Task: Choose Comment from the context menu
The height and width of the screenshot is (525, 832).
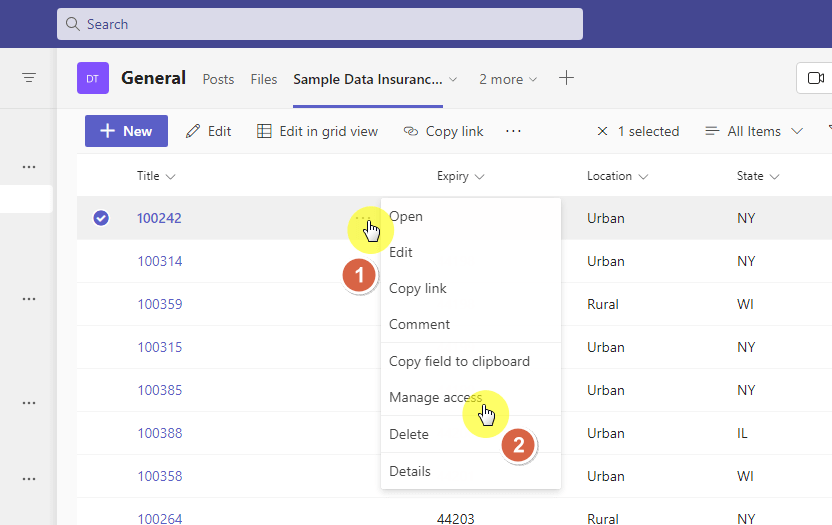Action: pyautogui.click(x=471, y=324)
